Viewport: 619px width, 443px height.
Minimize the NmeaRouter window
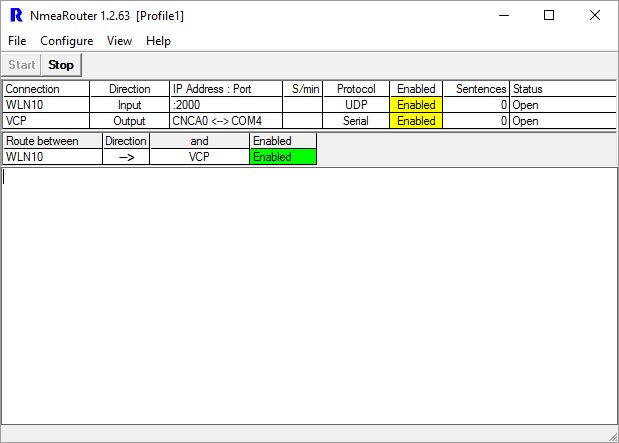504,15
